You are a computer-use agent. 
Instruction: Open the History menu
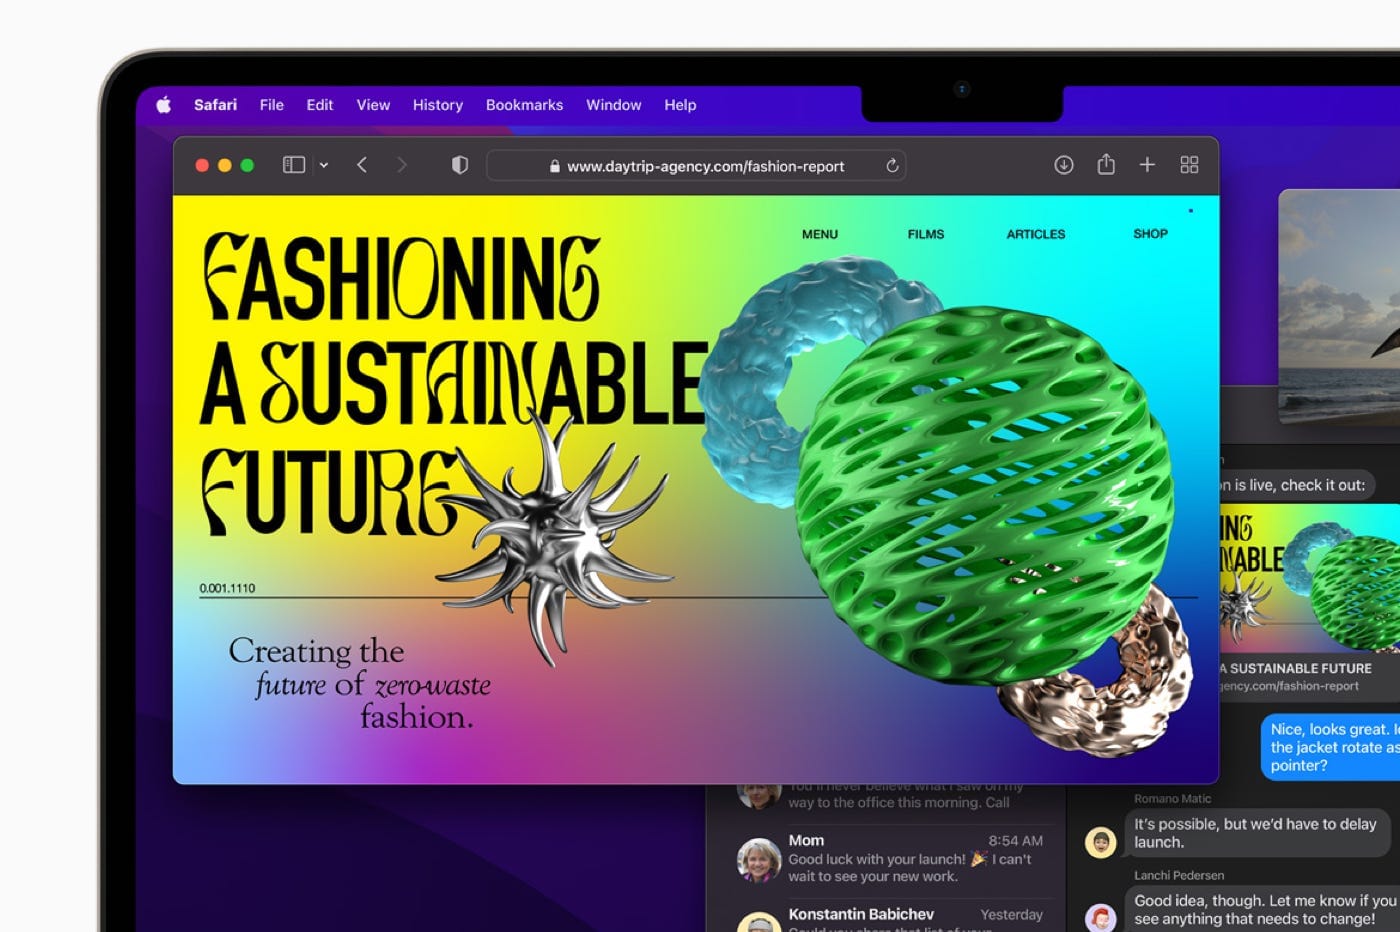438,105
